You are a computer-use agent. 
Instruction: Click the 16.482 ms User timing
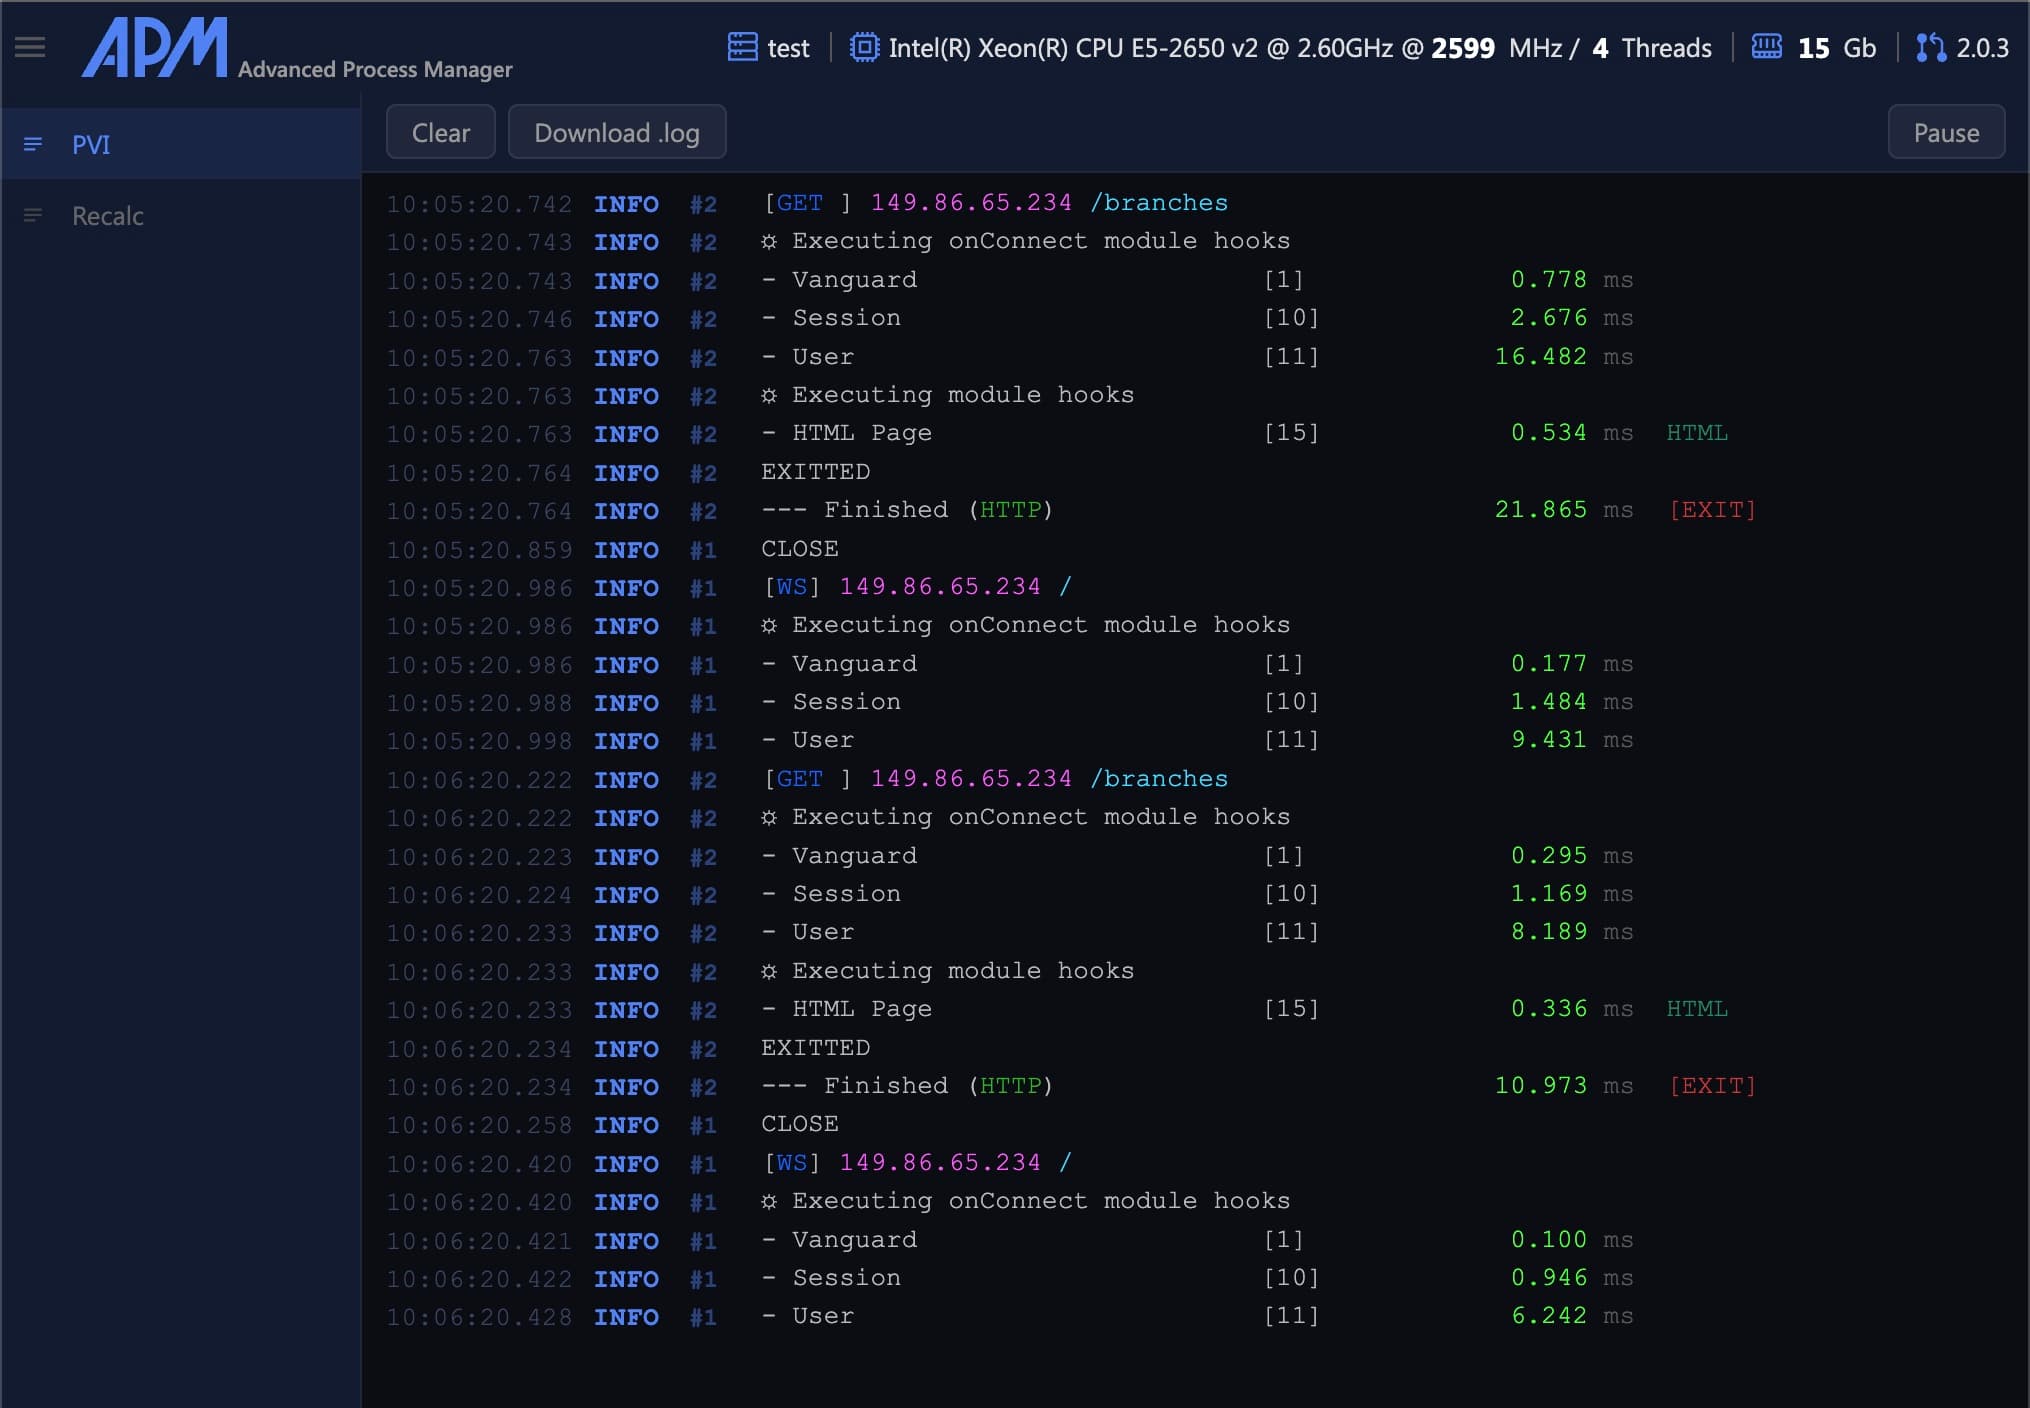pyautogui.click(x=1563, y=357)
